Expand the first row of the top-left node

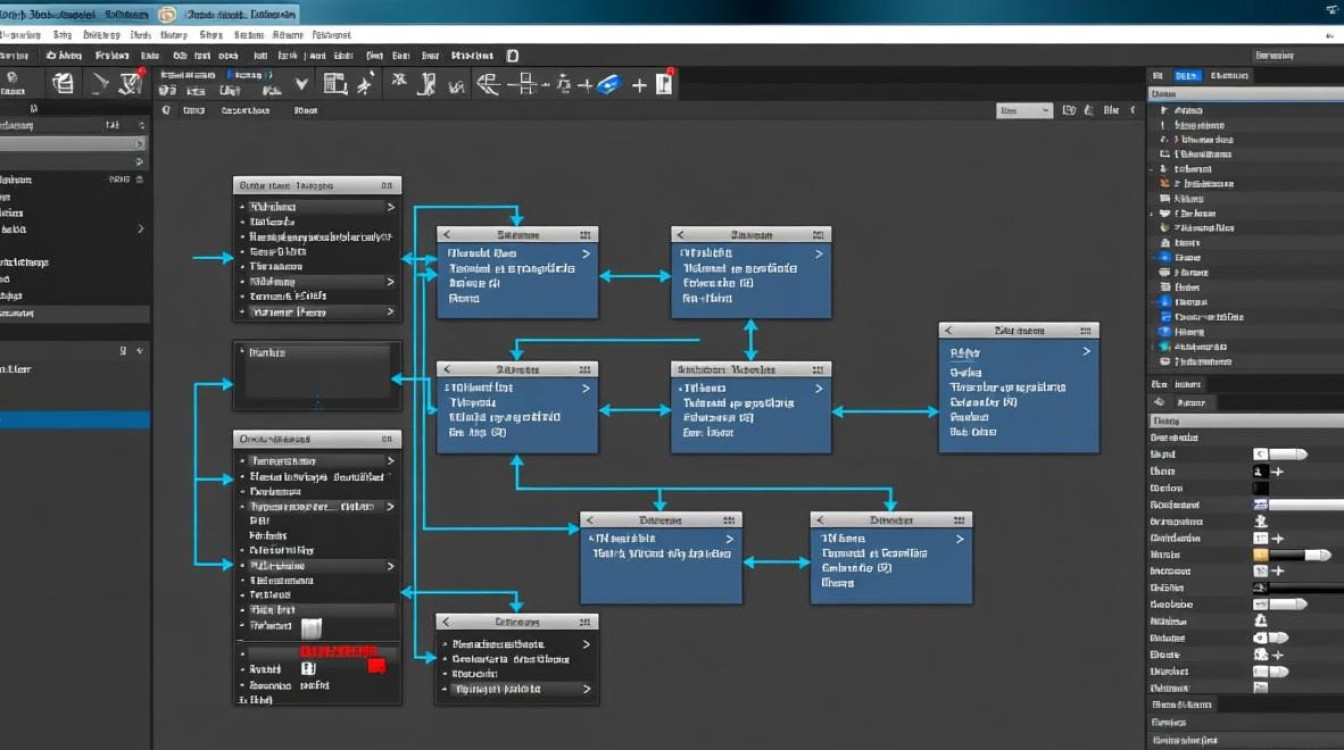(390, 207)
